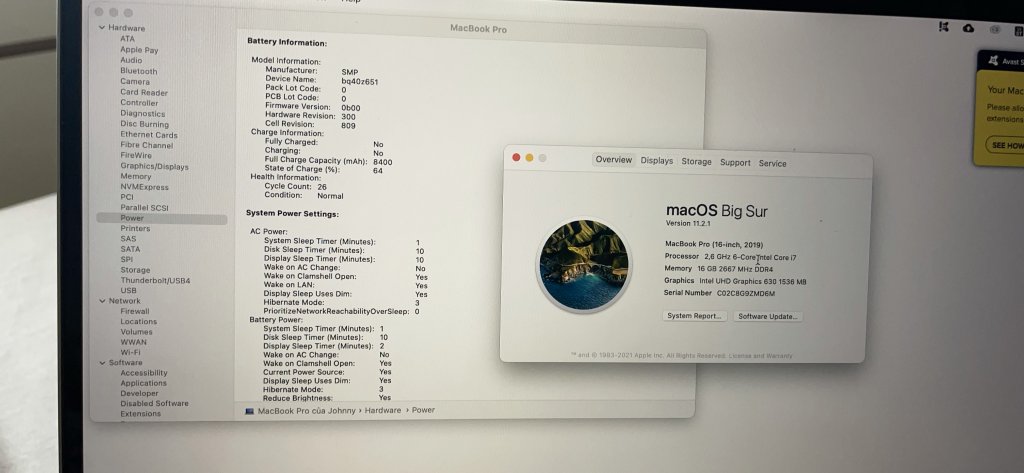Screen dimensions: 1024x473
Task: Select ATA in the sidebar
Action: pyautogui.click(x=127, y=39)
